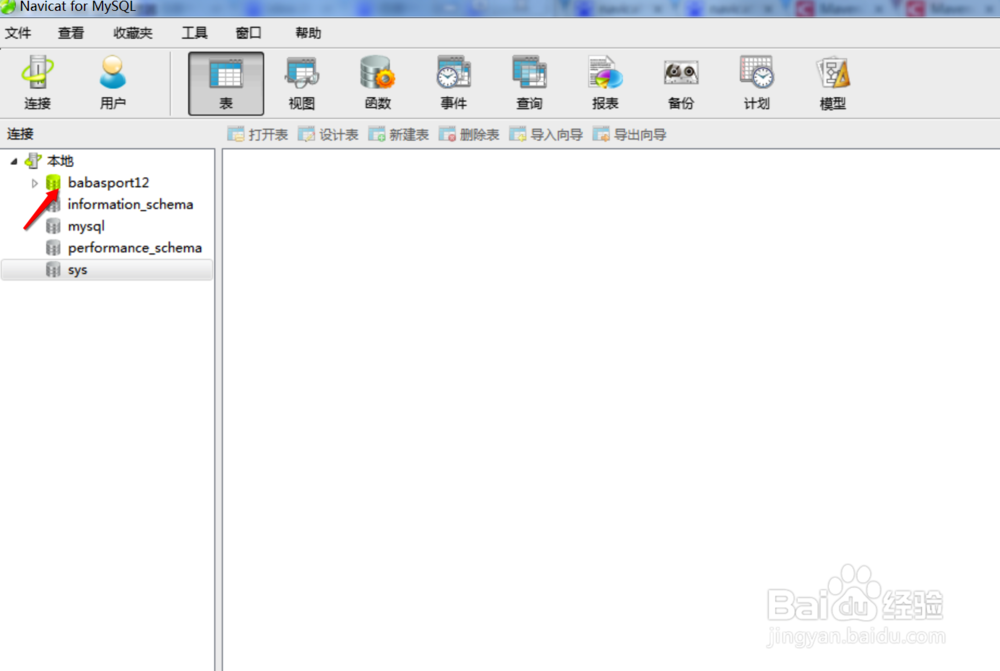Open the 窗口 (Window) menu
The height and width of the screenshot is (671, 1000).
[x=248, y=33]
